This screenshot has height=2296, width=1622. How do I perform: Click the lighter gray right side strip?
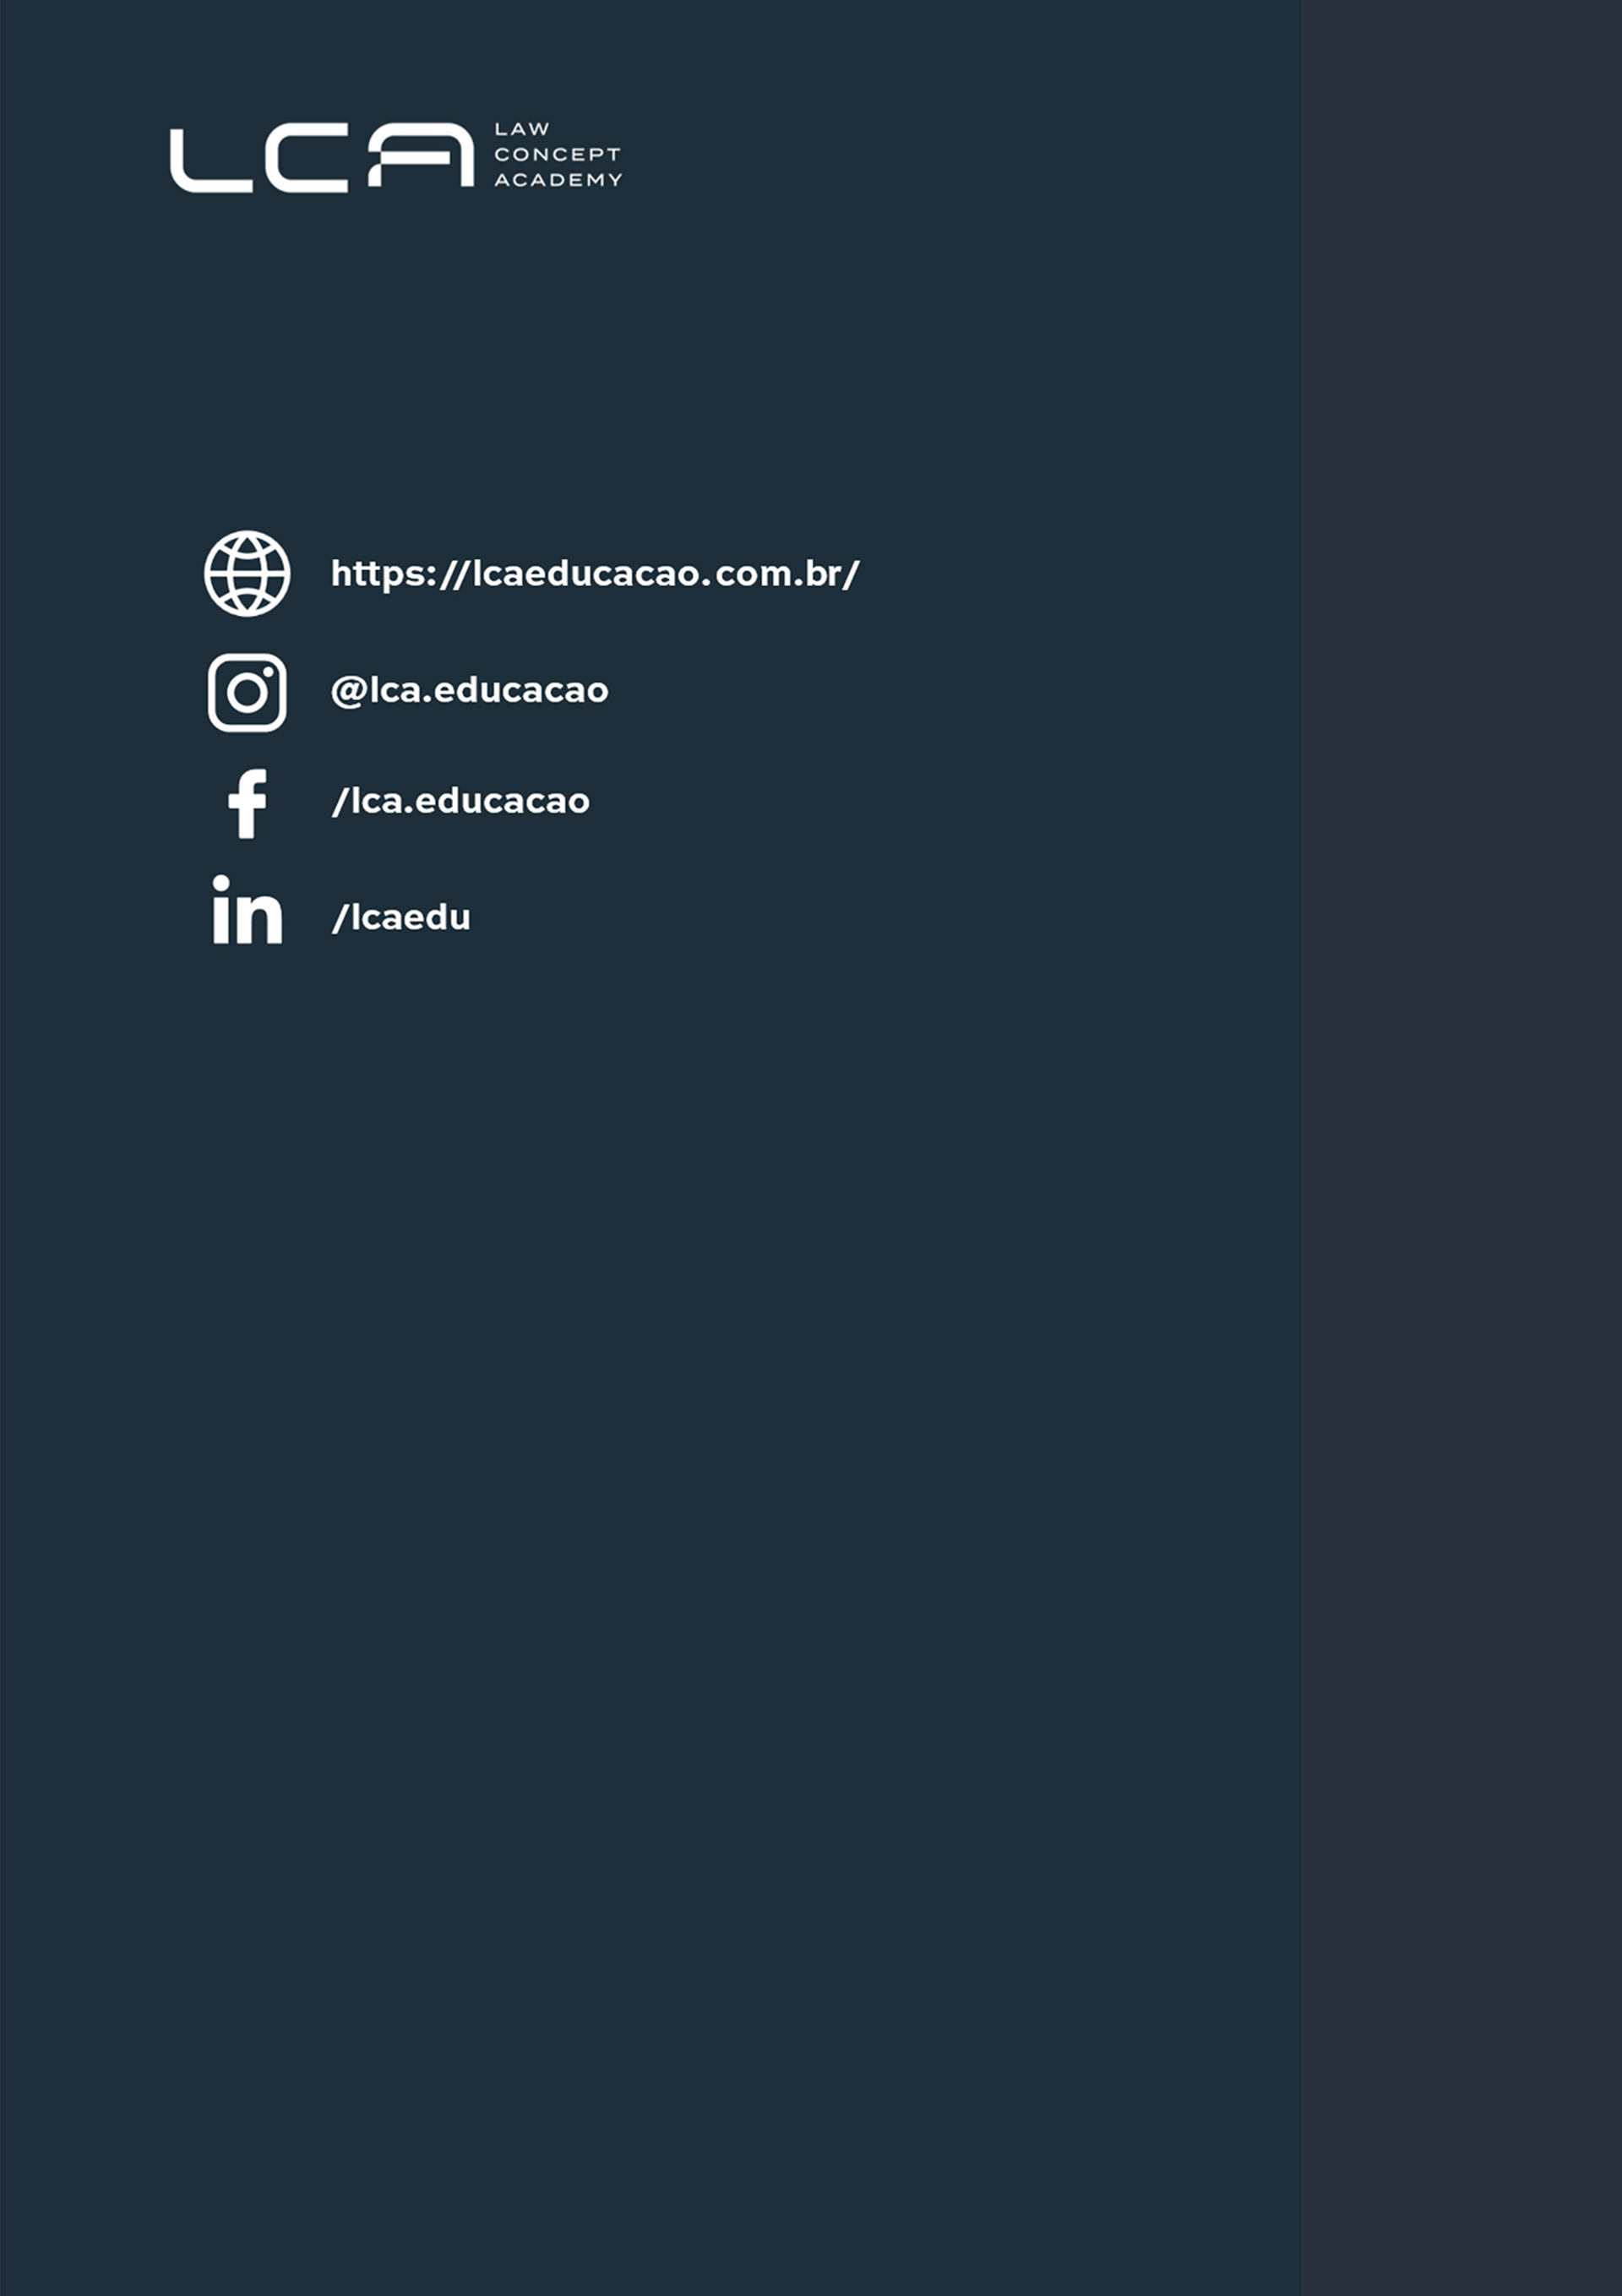coord(1461,1148)
